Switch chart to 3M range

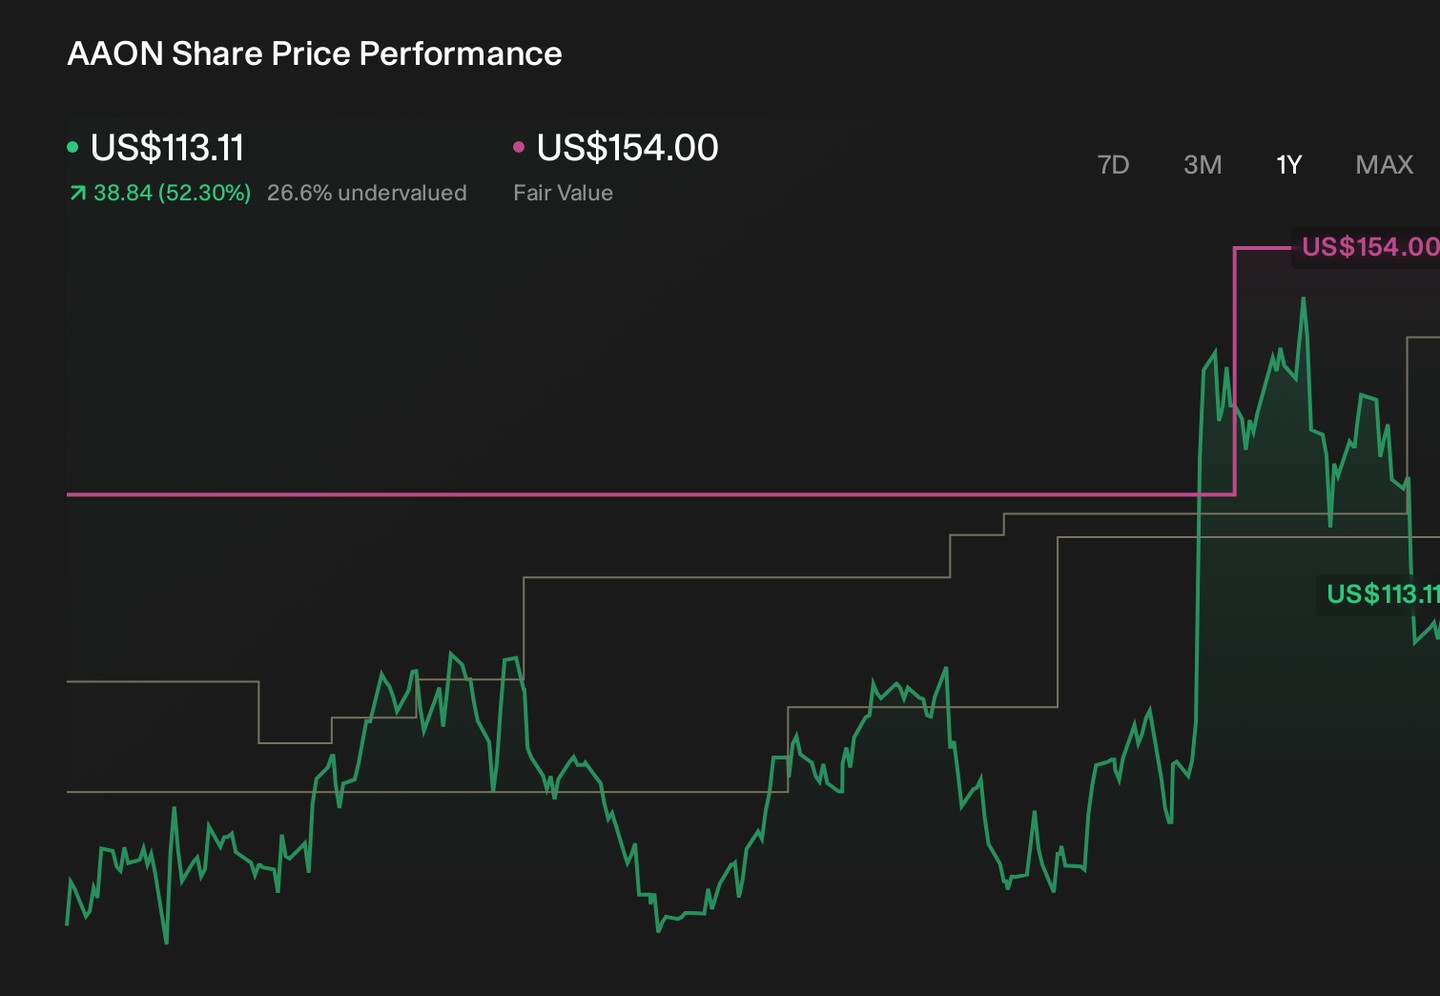[x=1202, y=165]
